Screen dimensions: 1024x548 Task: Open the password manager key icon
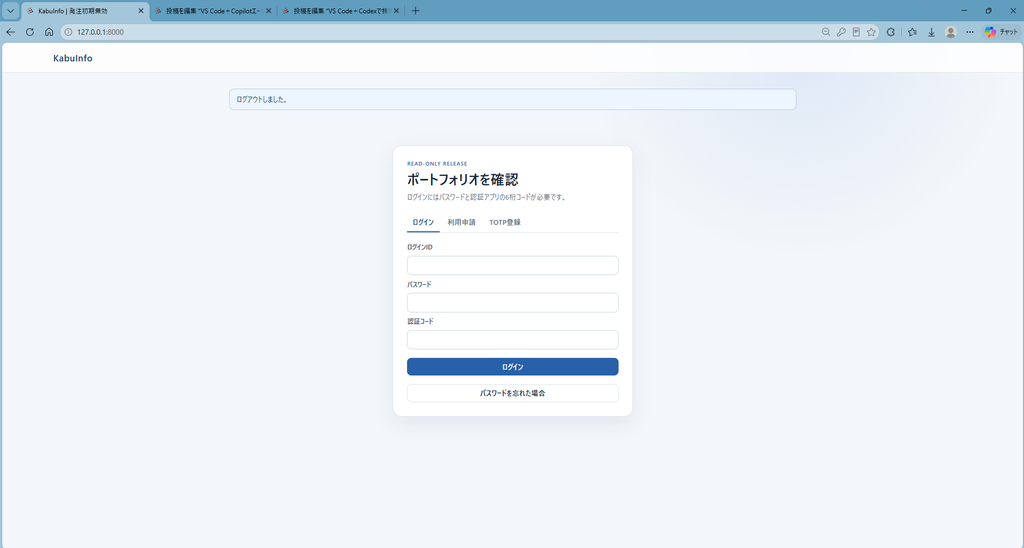[841, 32]
